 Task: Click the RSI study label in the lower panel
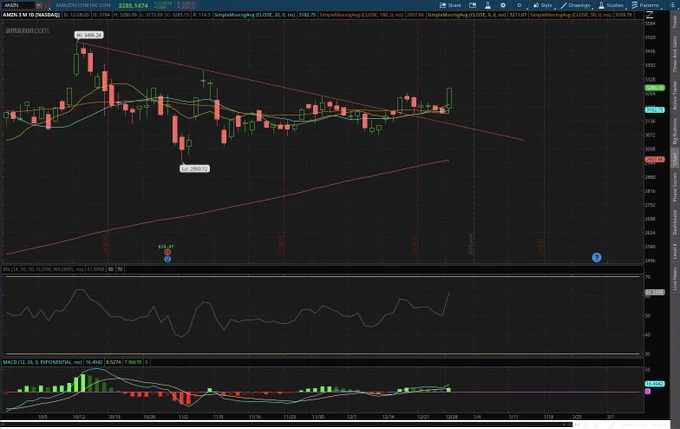pos(43,269)
